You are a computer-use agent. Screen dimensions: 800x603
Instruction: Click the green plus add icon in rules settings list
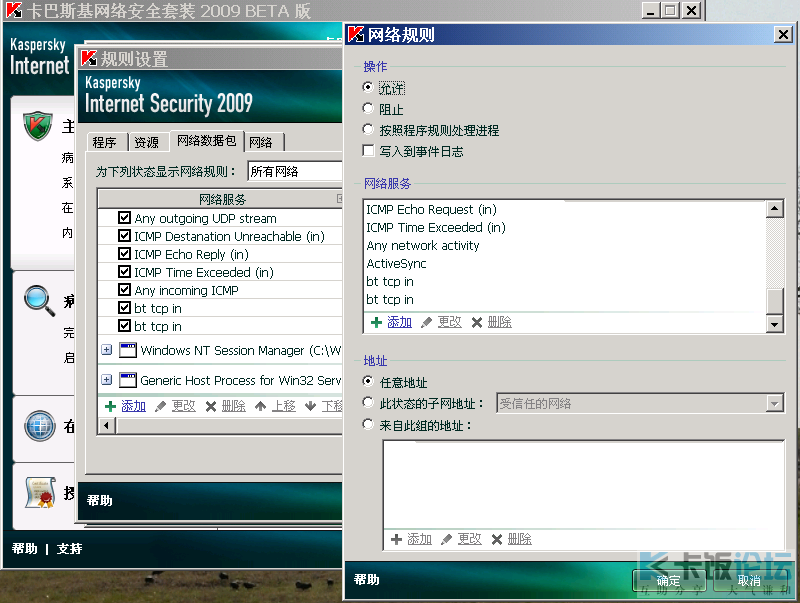click(110, 406)
